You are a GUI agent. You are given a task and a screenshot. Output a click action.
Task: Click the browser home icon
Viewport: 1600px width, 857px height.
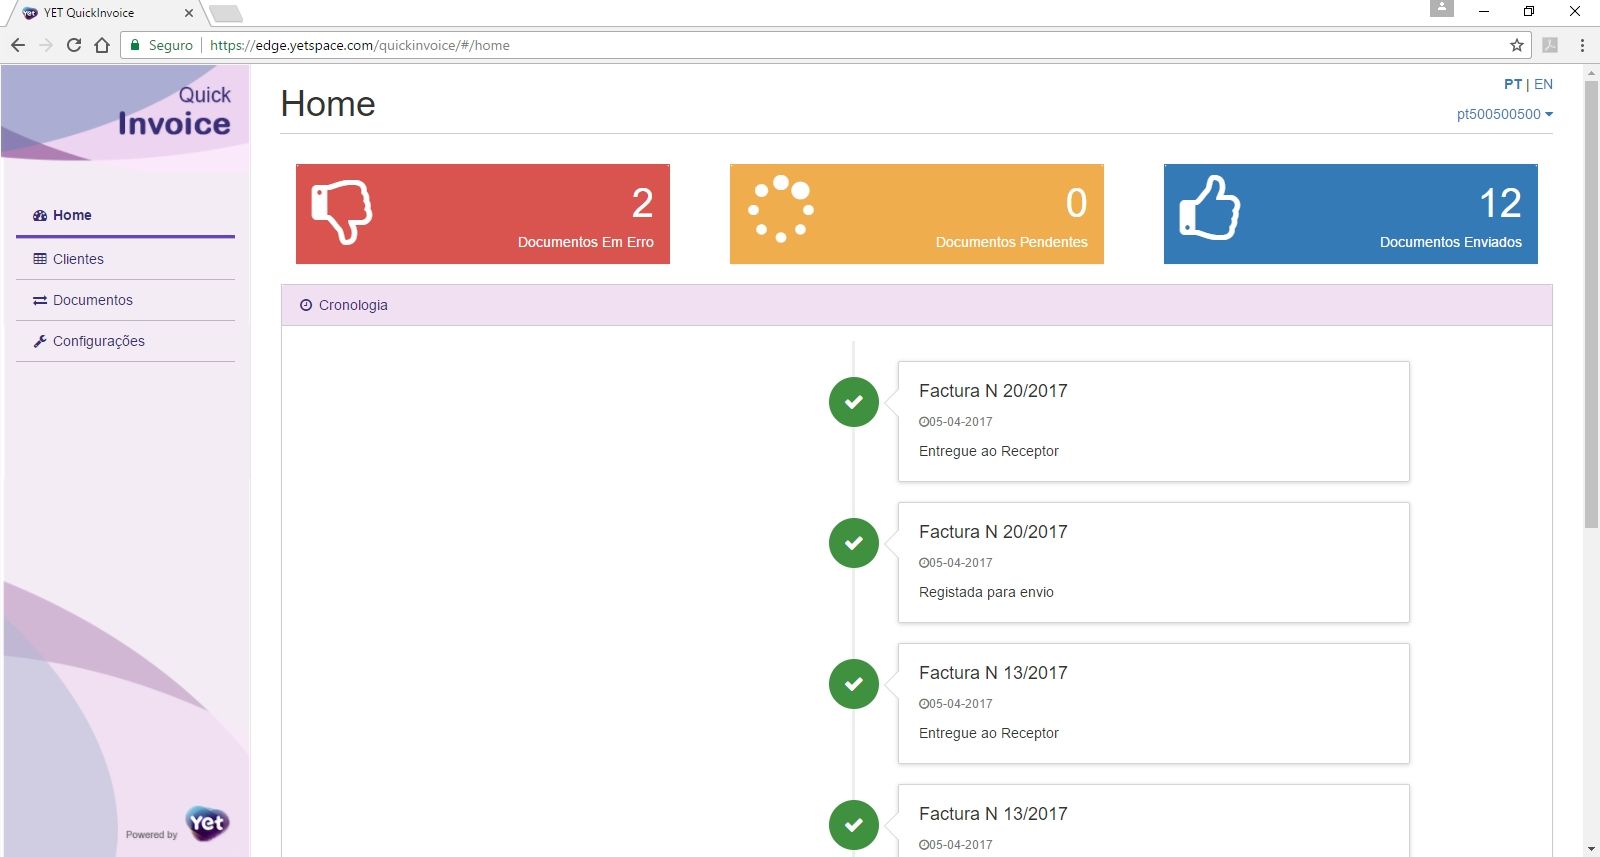[102, 45]
